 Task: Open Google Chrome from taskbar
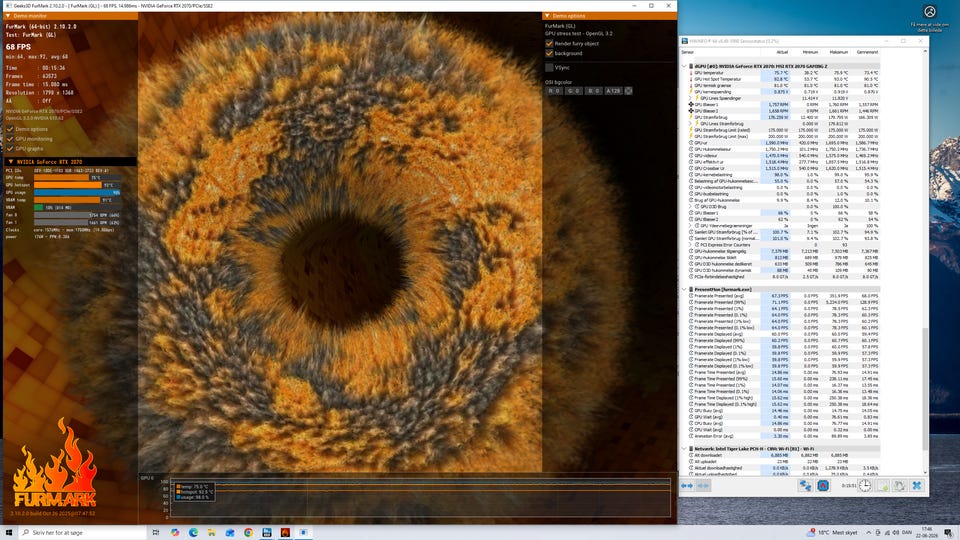248,533
